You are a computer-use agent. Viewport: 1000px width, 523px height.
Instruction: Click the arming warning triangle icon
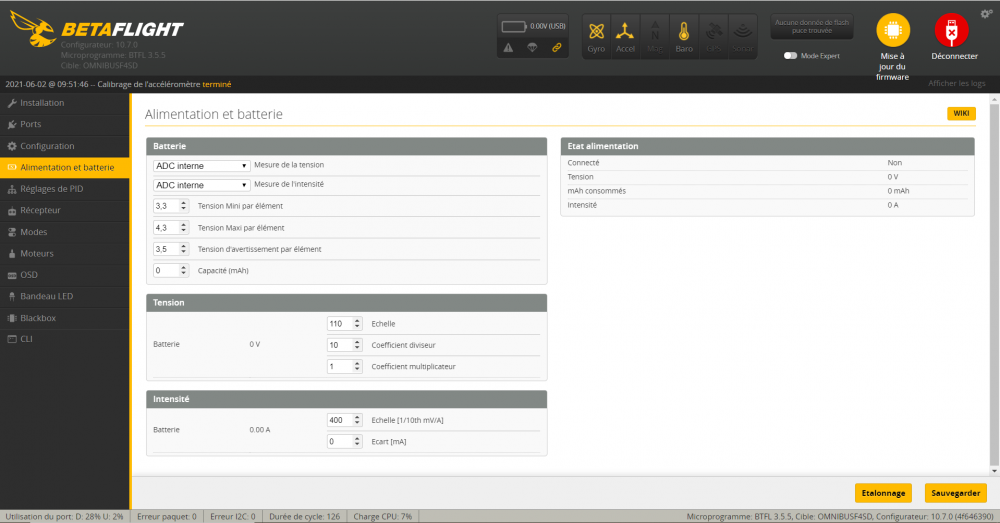(x=508, y=47)
